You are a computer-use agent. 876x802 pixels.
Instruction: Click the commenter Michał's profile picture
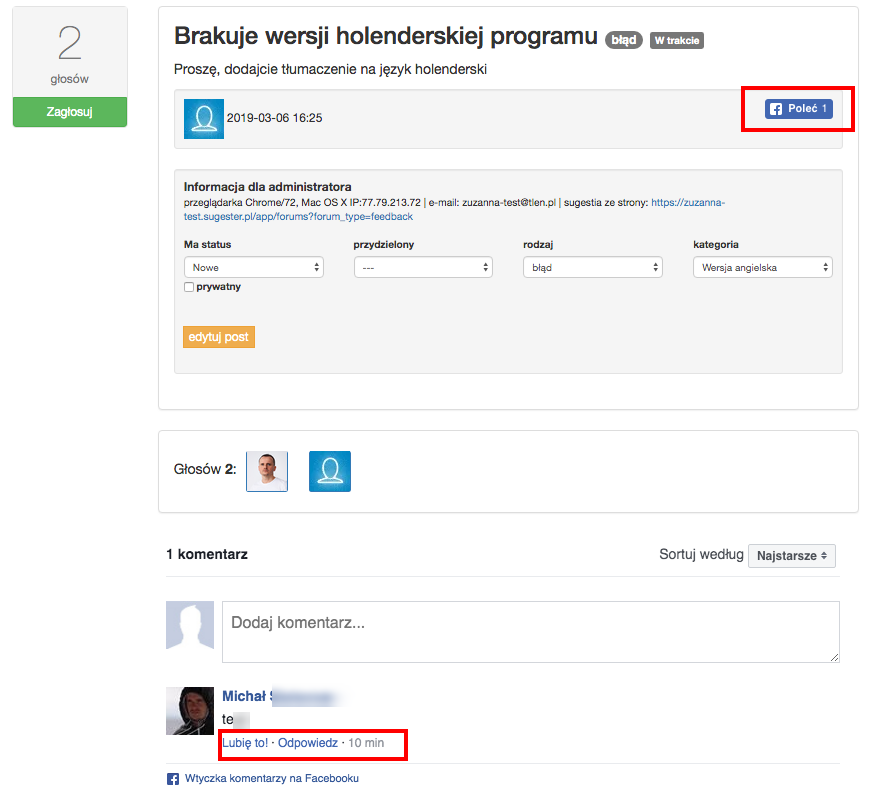coord(190,711)
